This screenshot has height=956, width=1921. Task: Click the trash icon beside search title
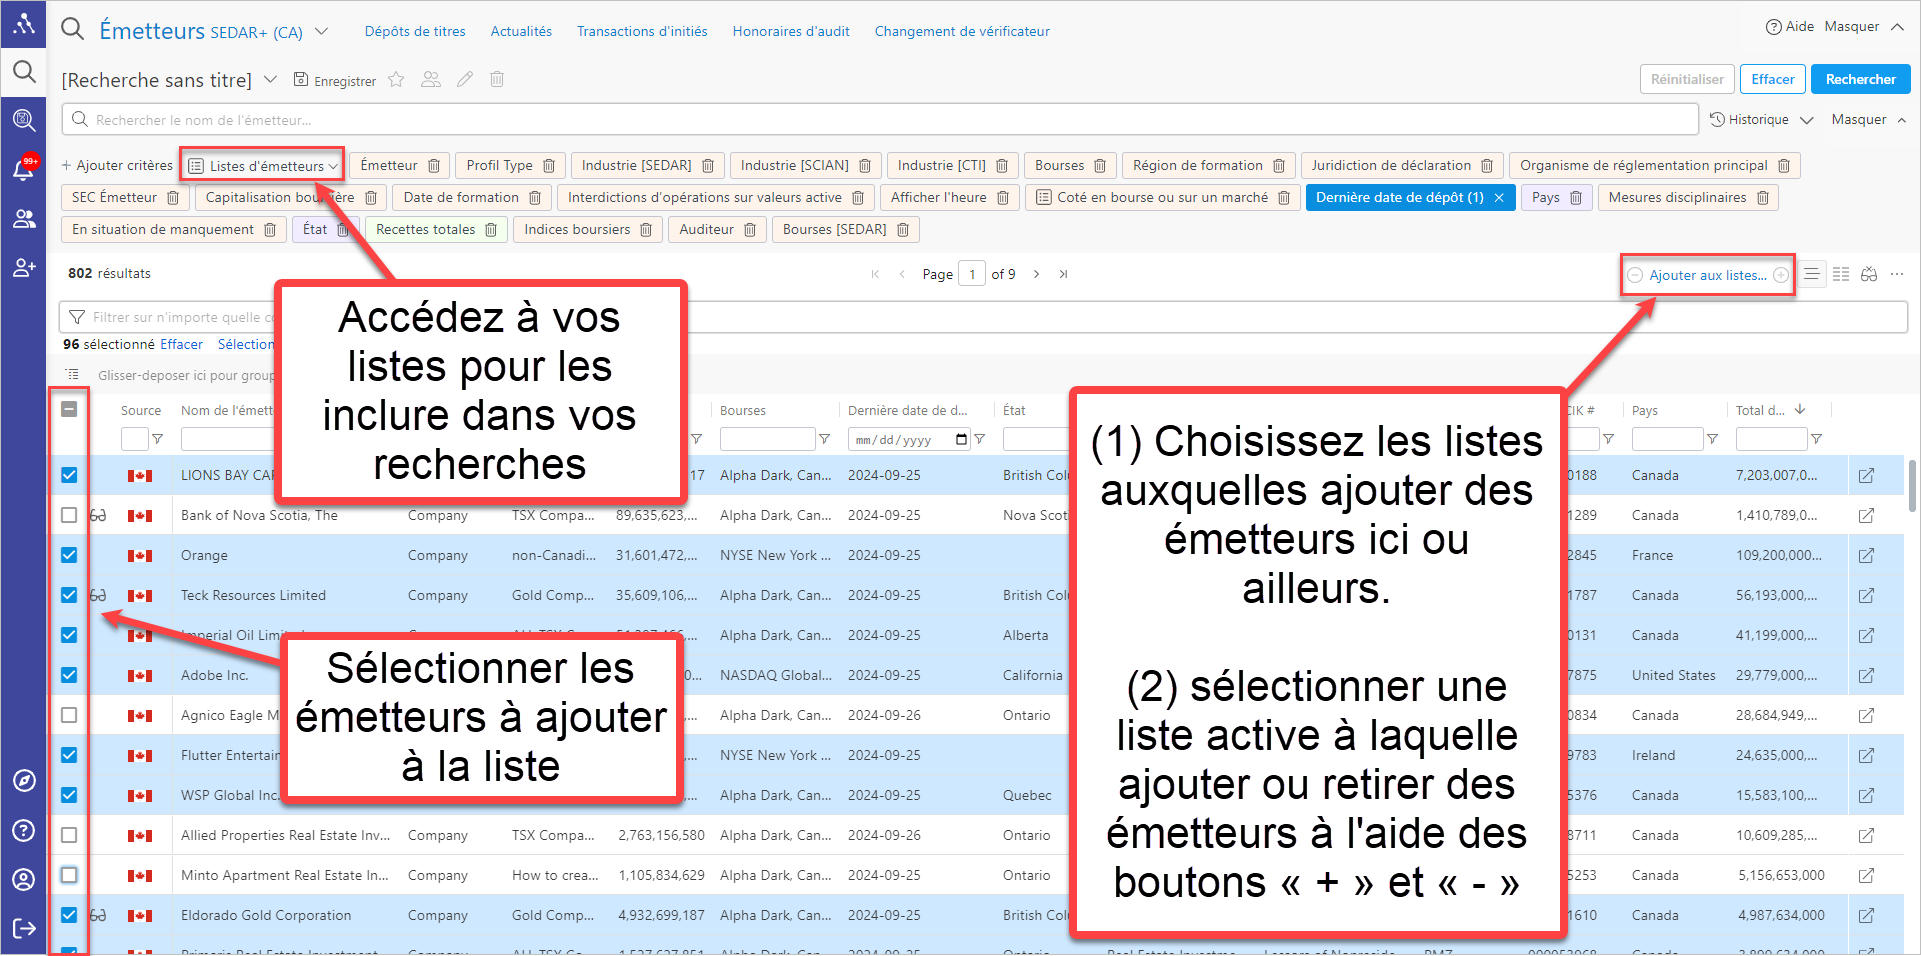(x=497, y=80)
